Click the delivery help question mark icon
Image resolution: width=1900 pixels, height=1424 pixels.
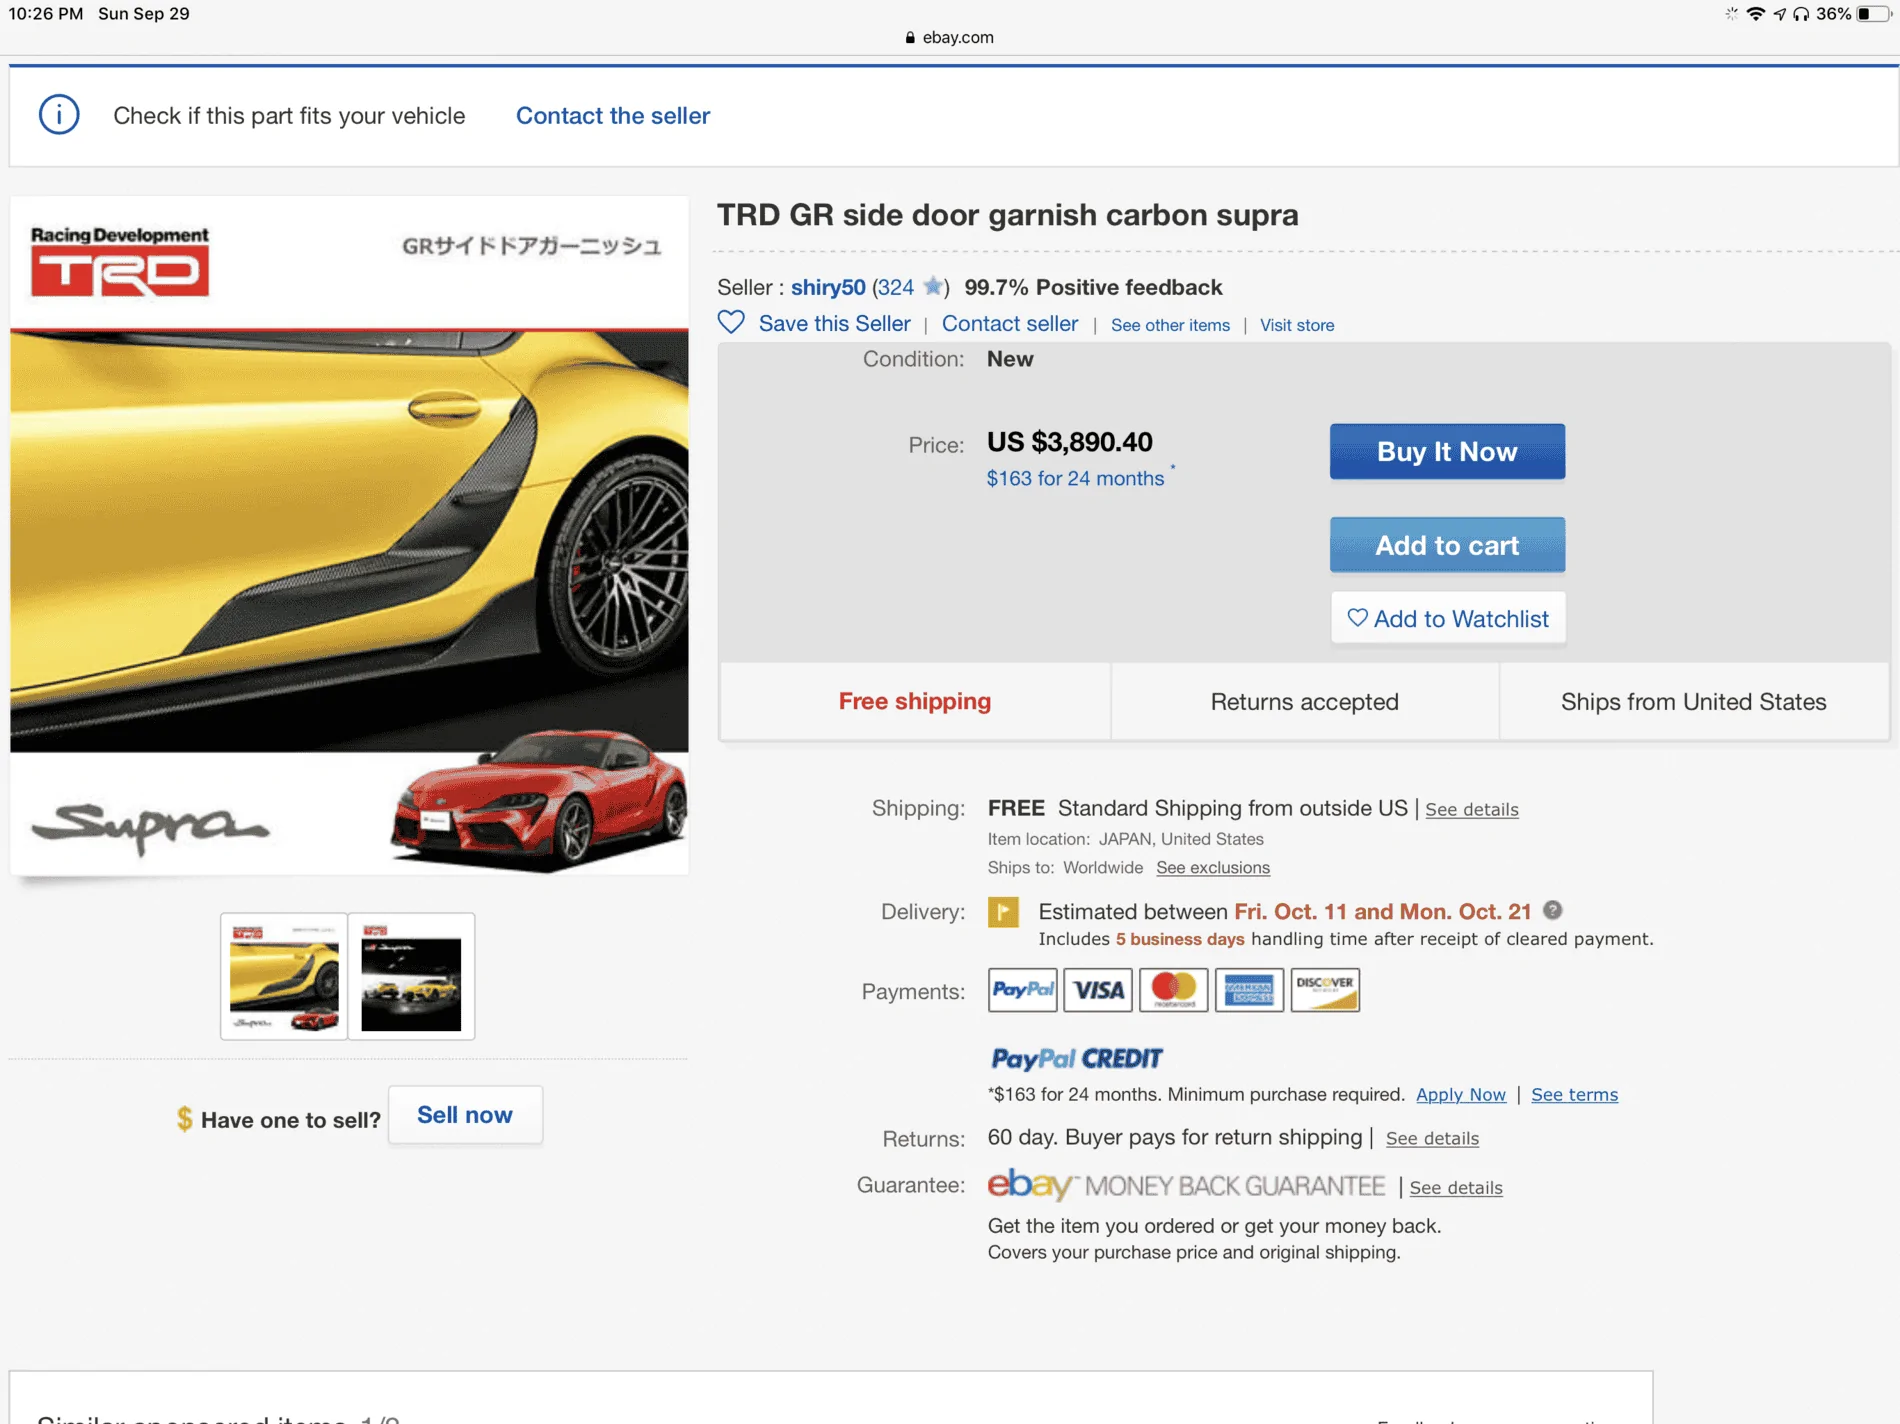[x=1552, y=910]
